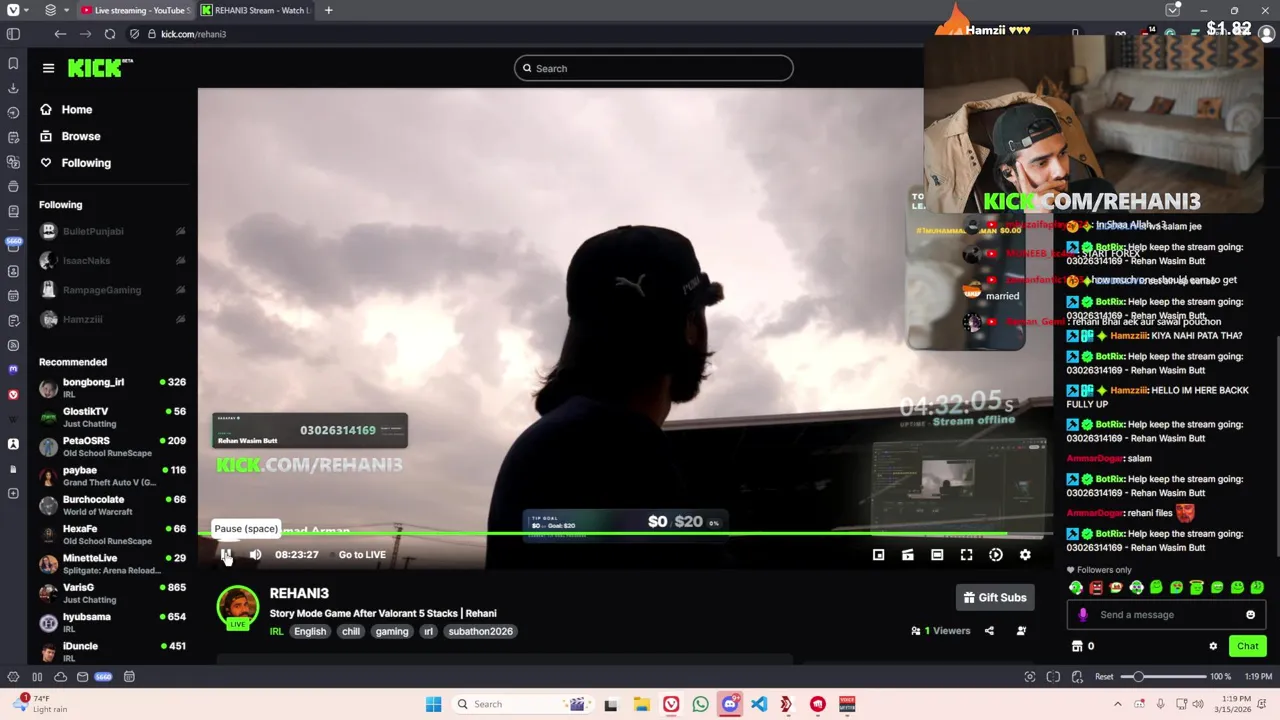Mute the stream volume

(255, 555)
